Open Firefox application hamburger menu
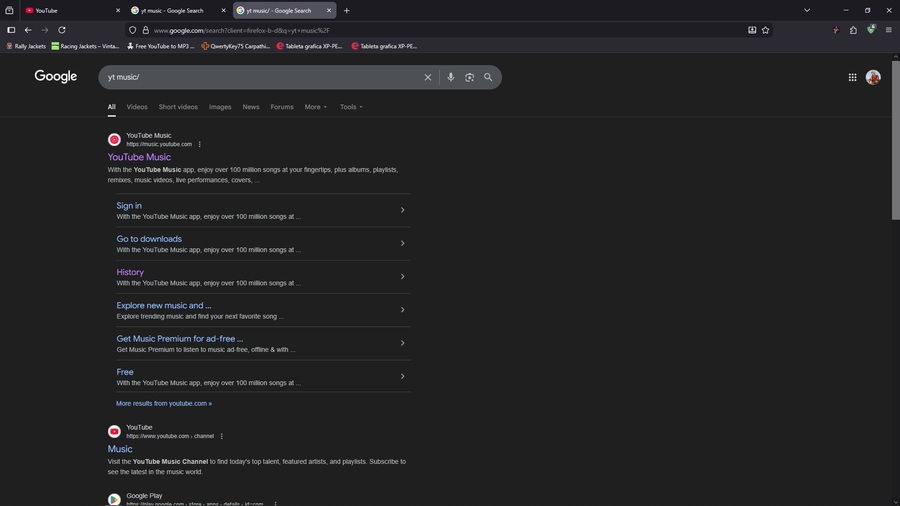 tap(889, 30)
